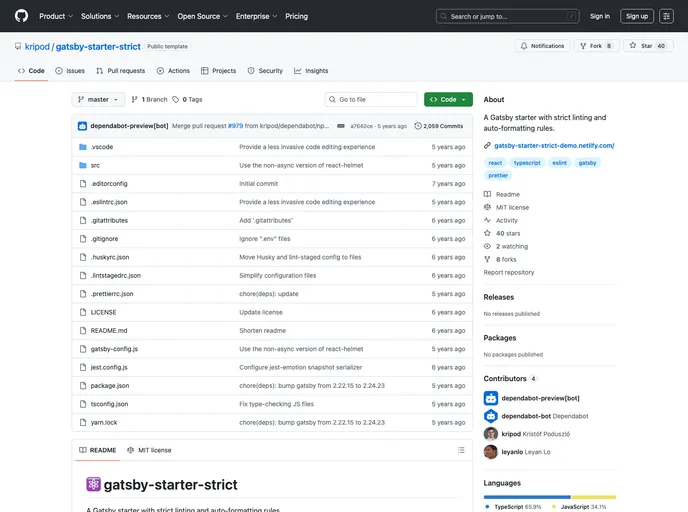The width and height of the screenshot is (688, 512).
Task: Open the README outline icon
Action: click(461, 450)
